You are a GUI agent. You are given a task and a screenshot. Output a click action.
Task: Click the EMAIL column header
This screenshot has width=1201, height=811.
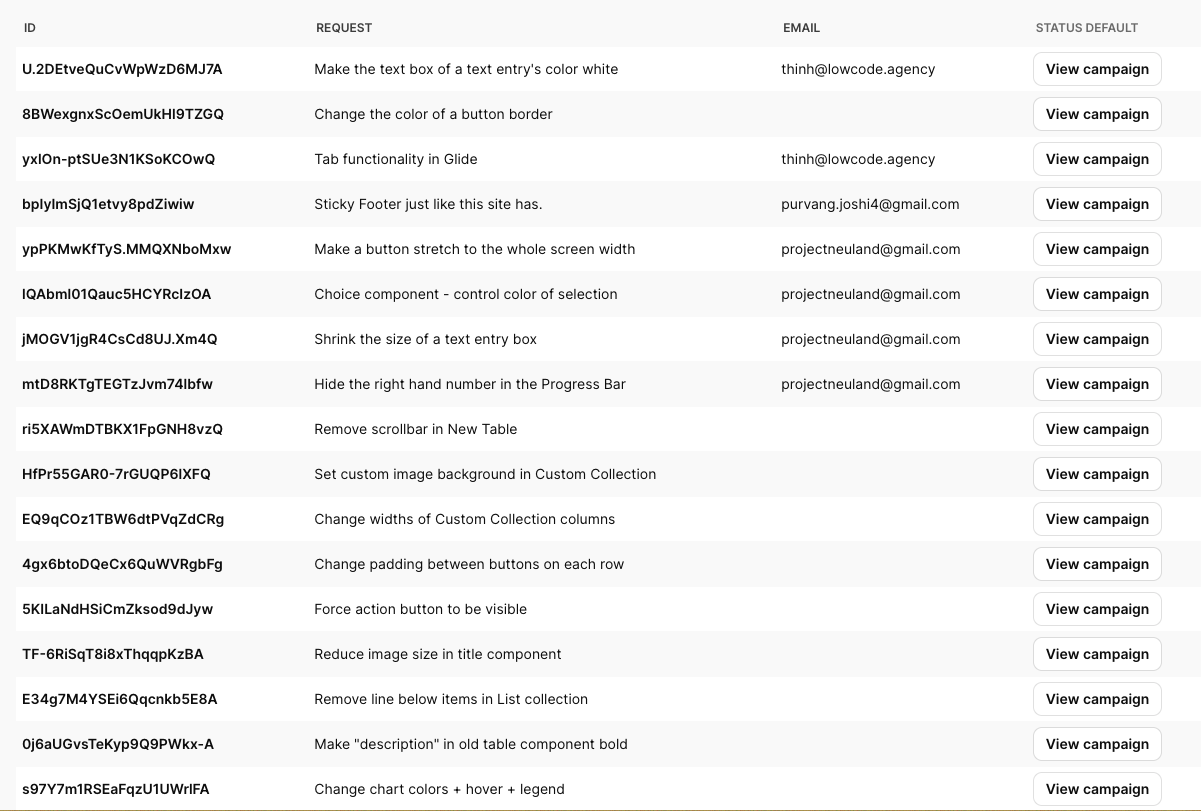(x=801, y=28)
